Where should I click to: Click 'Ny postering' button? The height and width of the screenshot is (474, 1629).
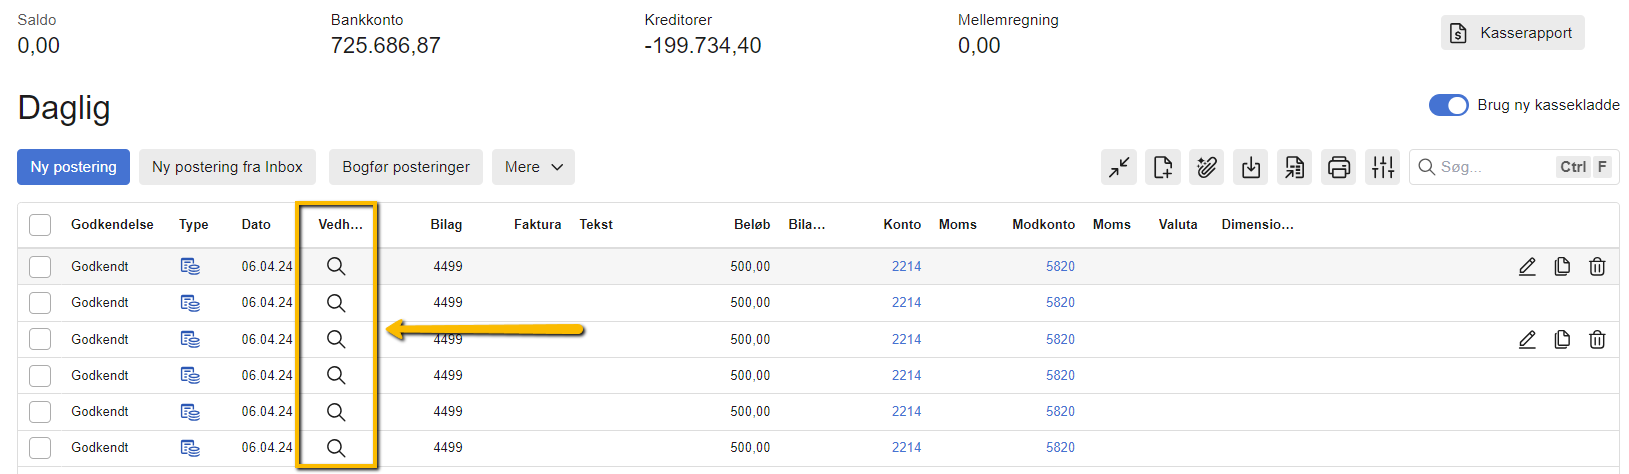point(73,167)
